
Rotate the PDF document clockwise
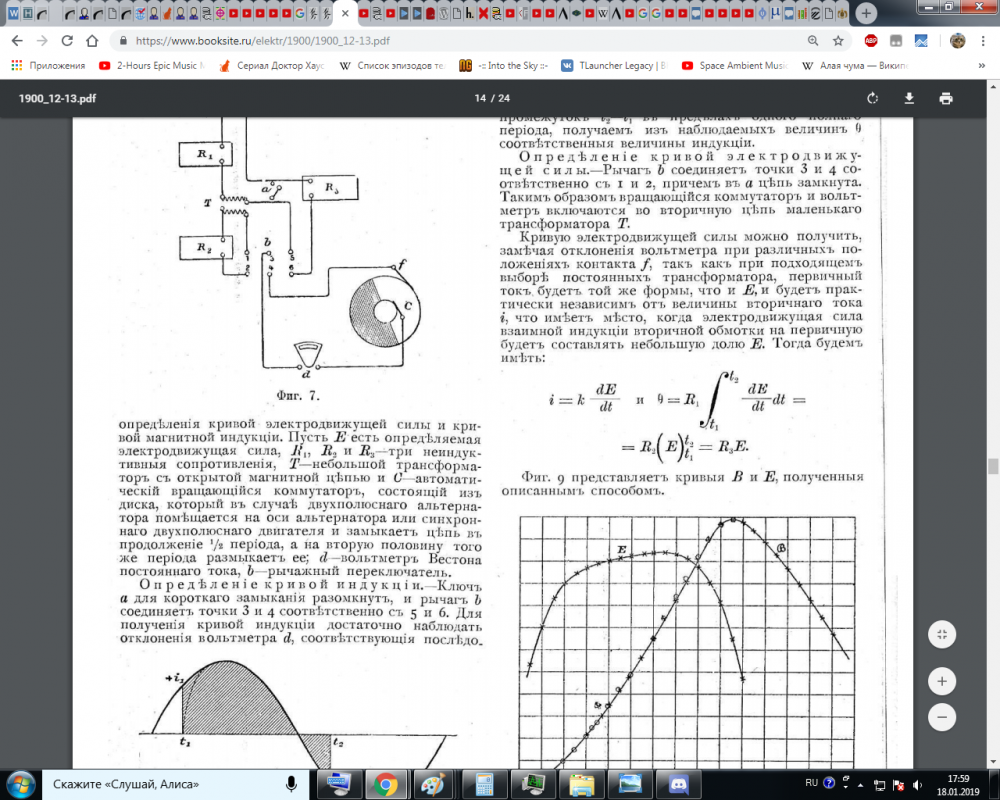coord(872,98)
